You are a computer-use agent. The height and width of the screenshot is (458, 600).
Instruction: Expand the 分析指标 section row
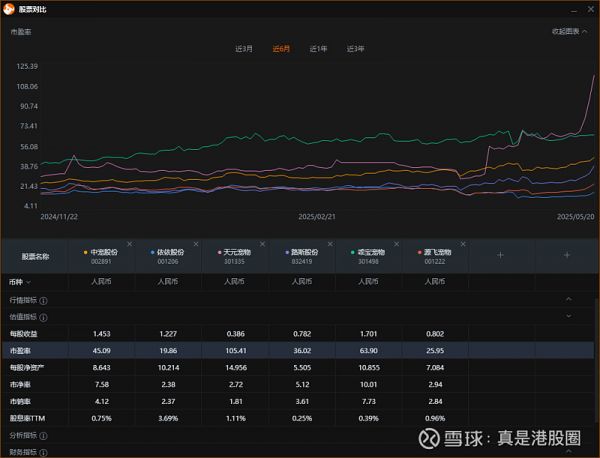click(297, 435)
